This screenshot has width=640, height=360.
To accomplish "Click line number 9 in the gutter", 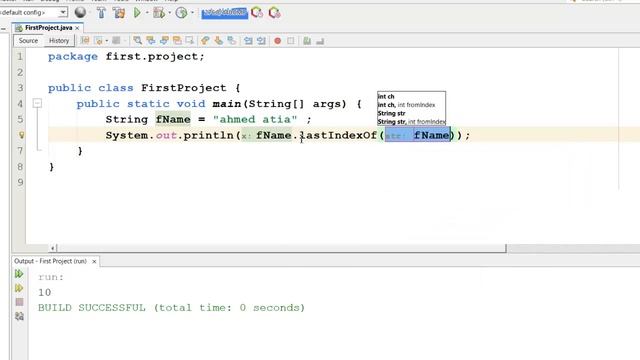I will click(x=20, y=182).
